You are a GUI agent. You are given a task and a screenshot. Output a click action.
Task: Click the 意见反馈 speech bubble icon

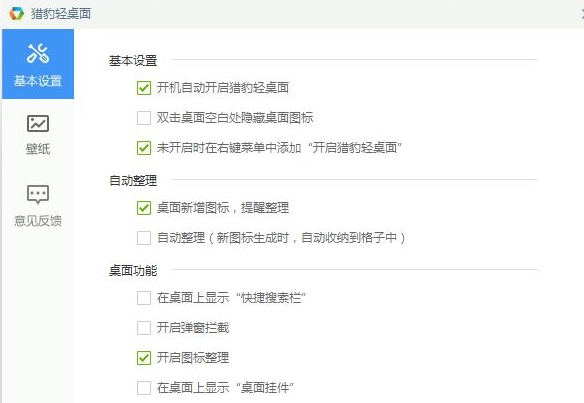coord(38,194)
